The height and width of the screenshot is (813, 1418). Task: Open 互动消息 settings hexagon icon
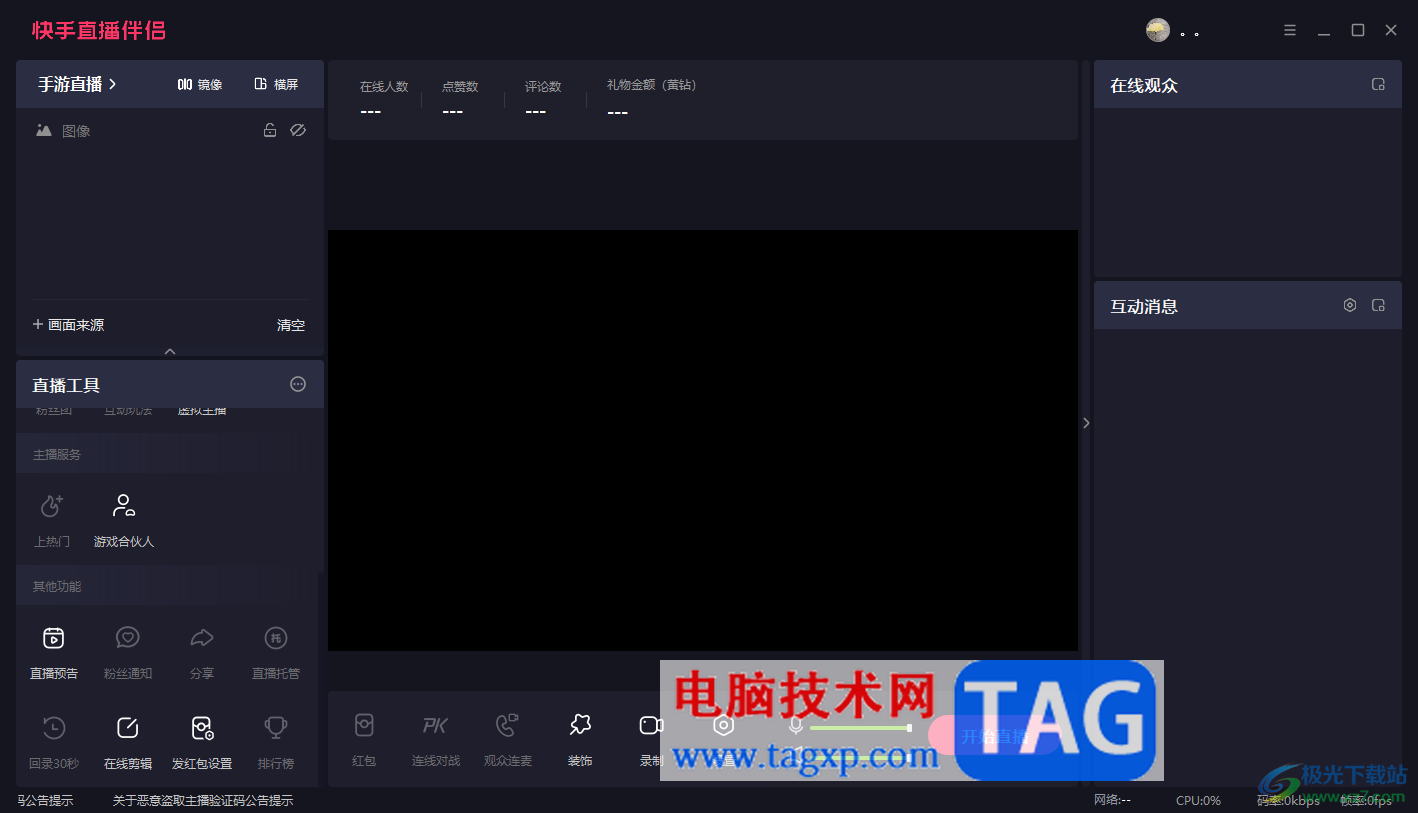[x=1350, y=305]
